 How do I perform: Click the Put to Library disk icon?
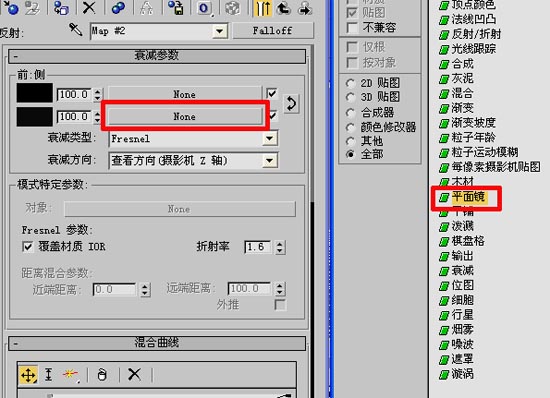point(176,7)
